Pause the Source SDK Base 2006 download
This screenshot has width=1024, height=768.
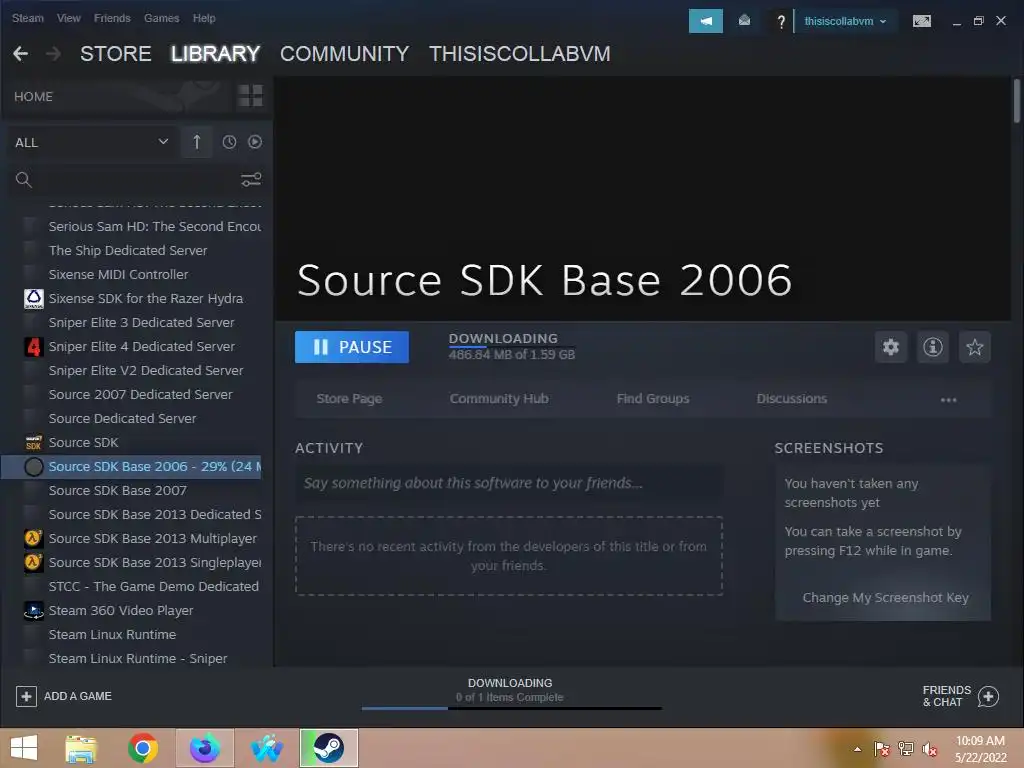pyautogui.click(x=351, y=347)
